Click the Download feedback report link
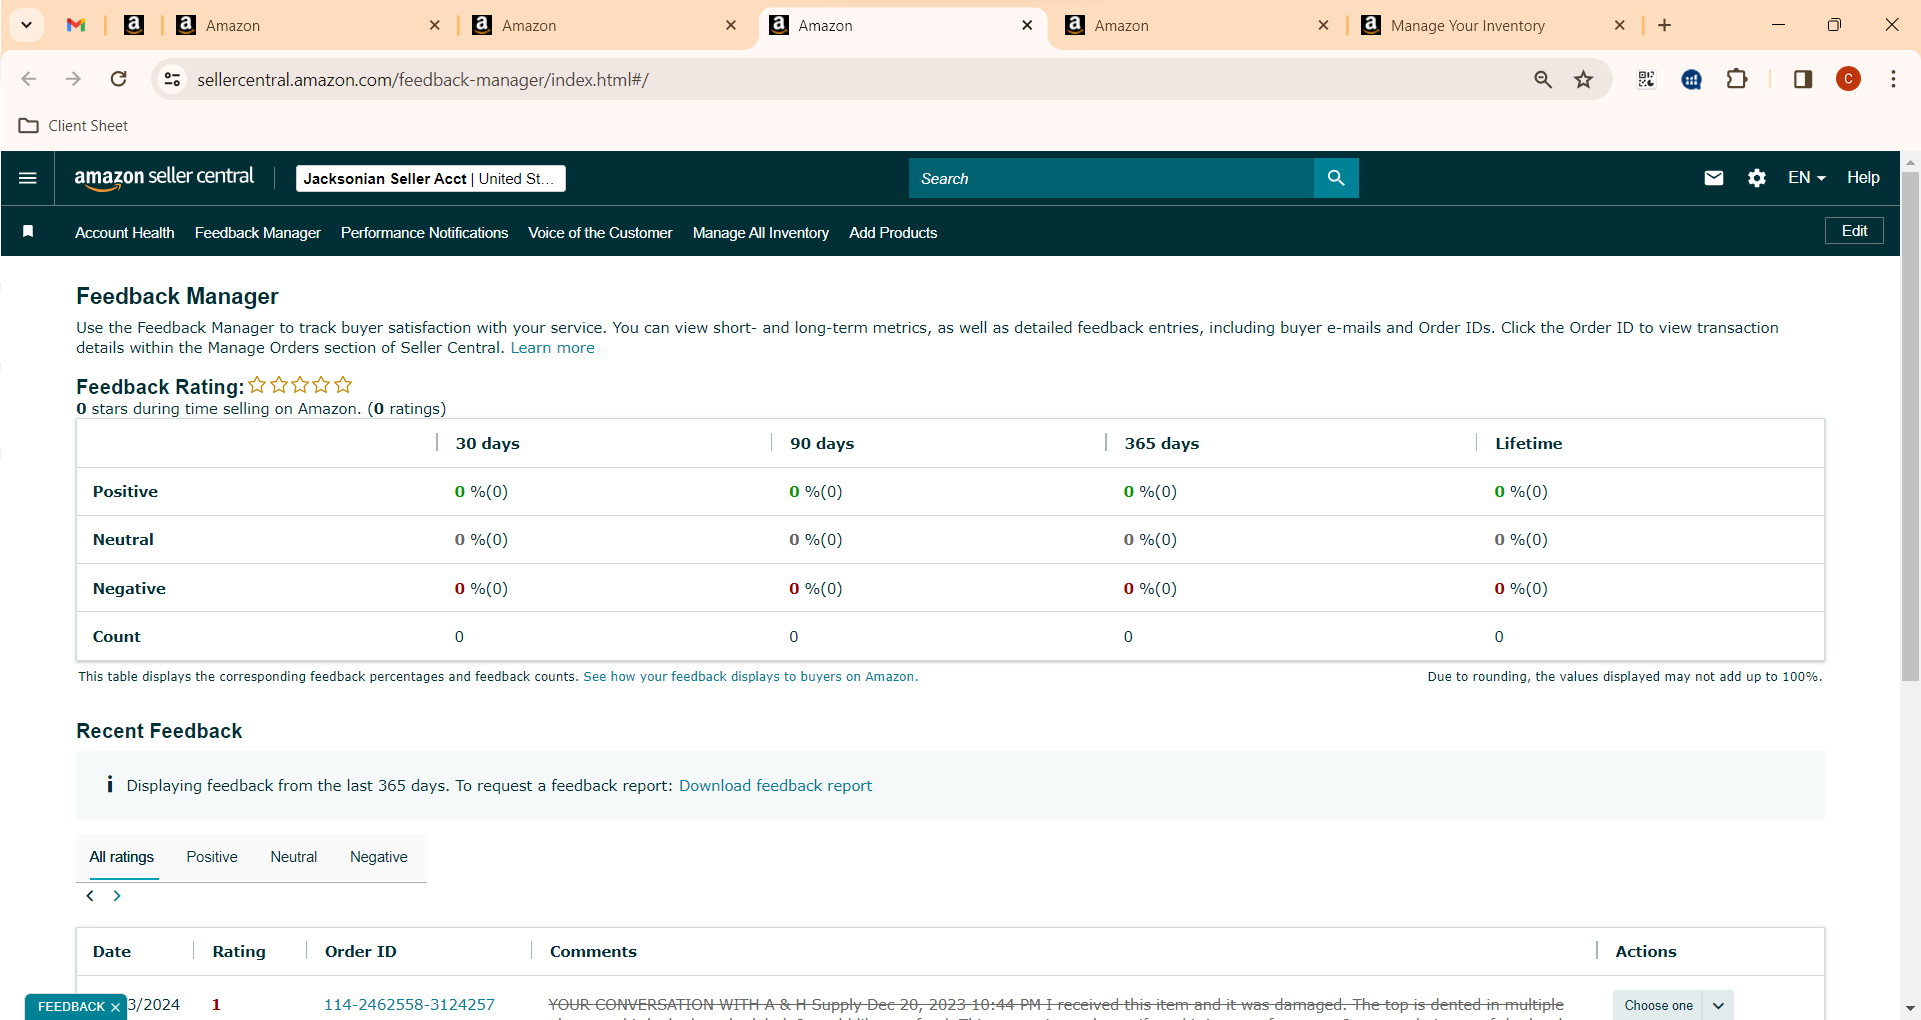This screenshot has height=1020, width=1921. click(x=775, y=786)
